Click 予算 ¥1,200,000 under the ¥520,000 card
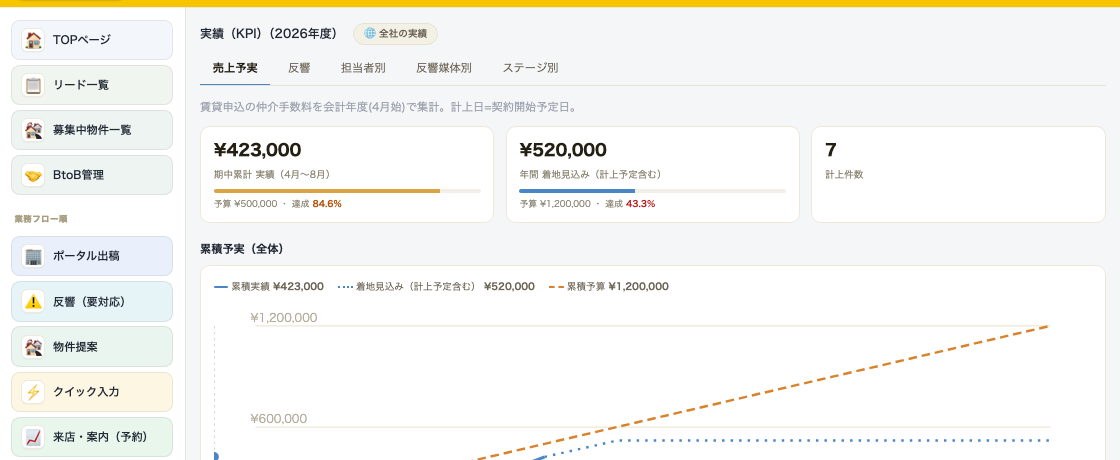The width and height of the screenshot is (1120, 460). (x=555, y=204)
